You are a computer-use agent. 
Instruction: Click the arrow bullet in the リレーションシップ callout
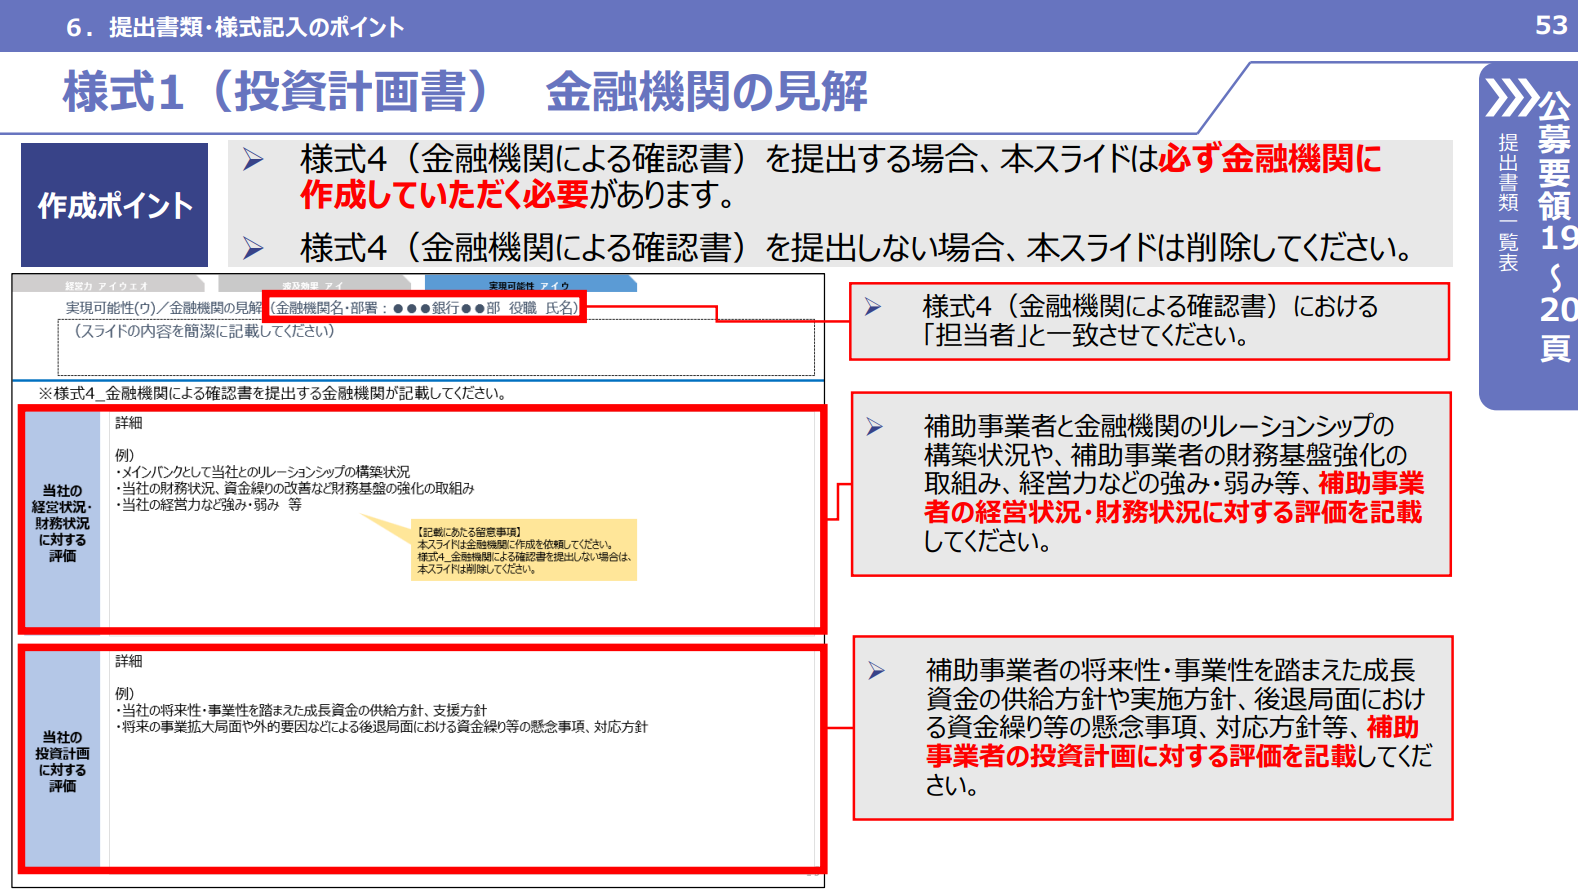click(875, 427)
